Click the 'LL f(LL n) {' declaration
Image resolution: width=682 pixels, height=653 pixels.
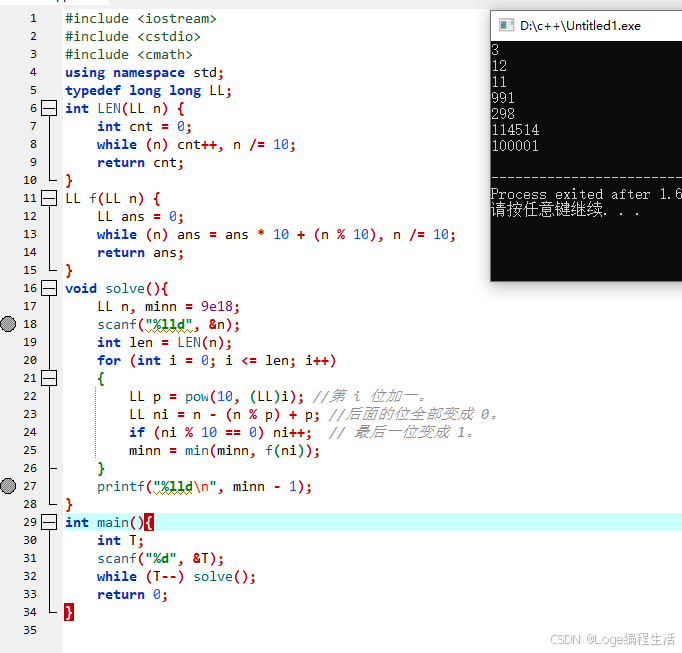pyautogui.click(x=113, y=198)
